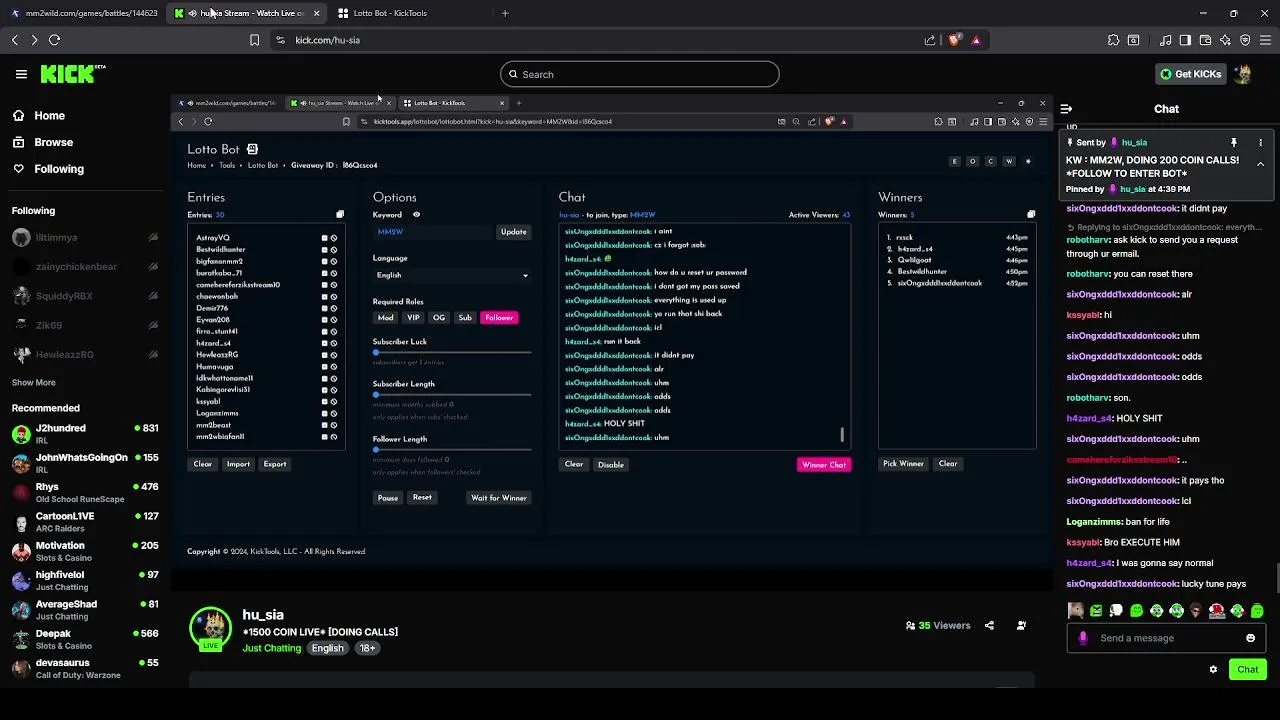Toggle the OG role in the streamed Lotto Bot
The width and height of the screenshot is (1280, 720).
(439, 318)
